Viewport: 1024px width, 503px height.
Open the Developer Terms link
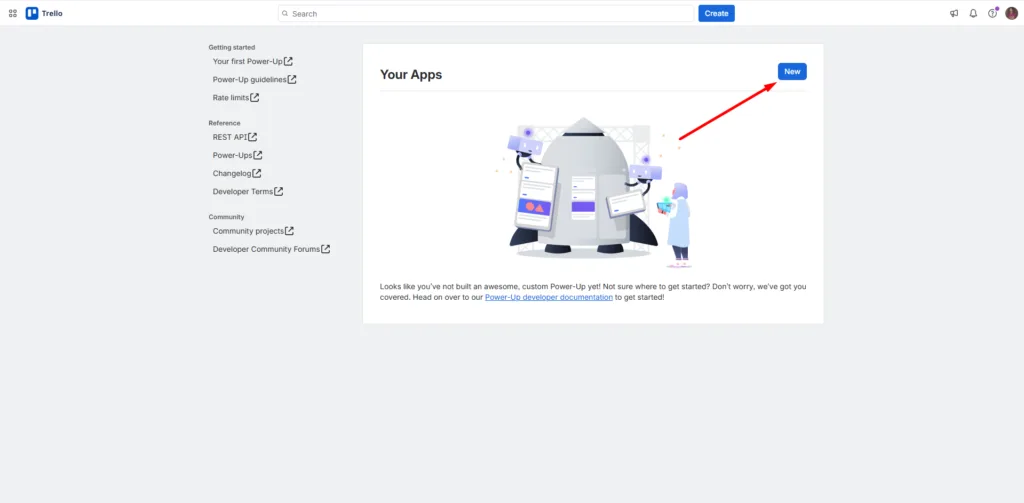coord(248,192)
